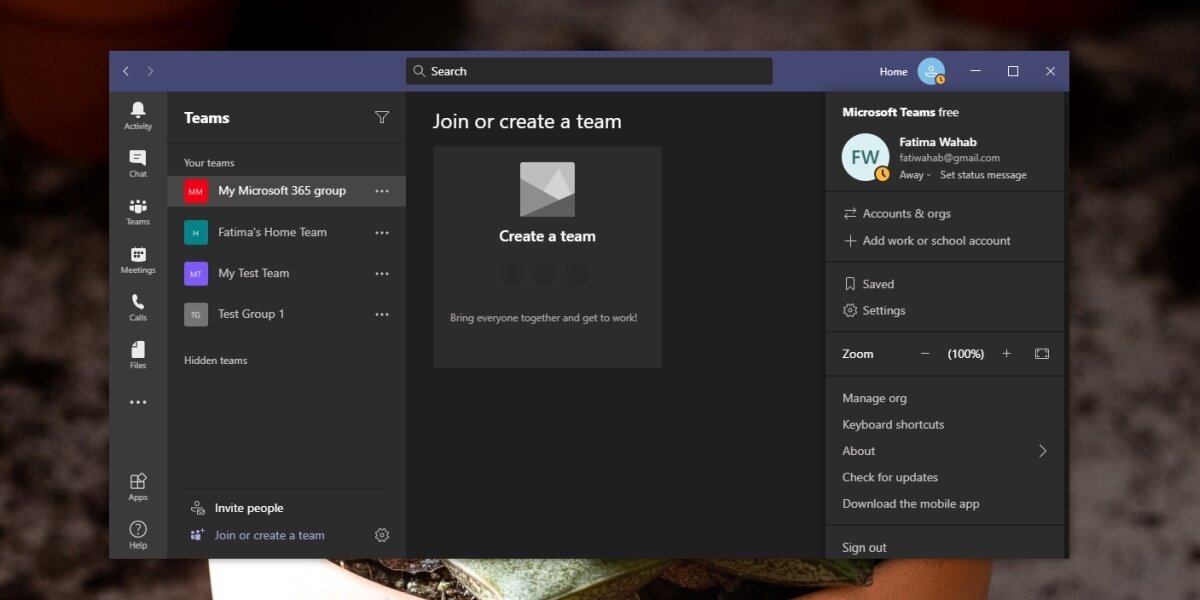This screenshot has height=600, width=1200.
Task: Open the Apps store
Action: click(138, 487)
